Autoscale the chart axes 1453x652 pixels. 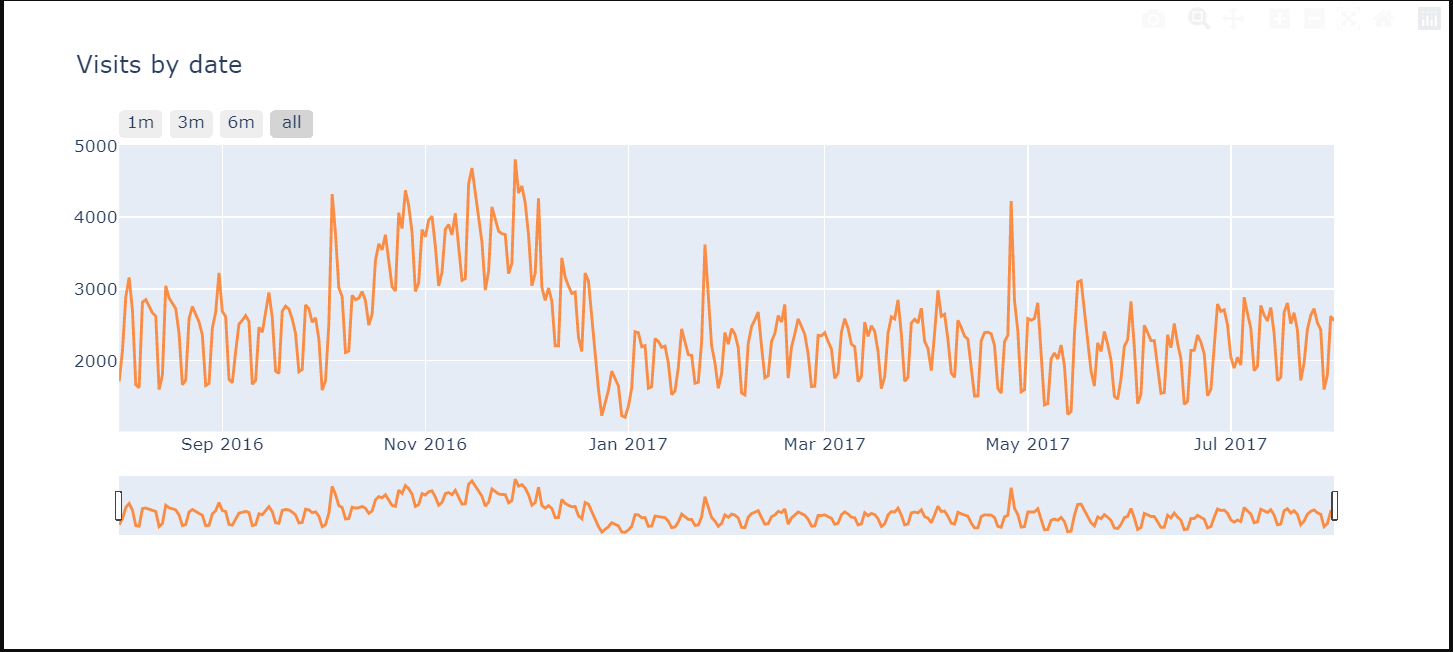click(1349, 19)
